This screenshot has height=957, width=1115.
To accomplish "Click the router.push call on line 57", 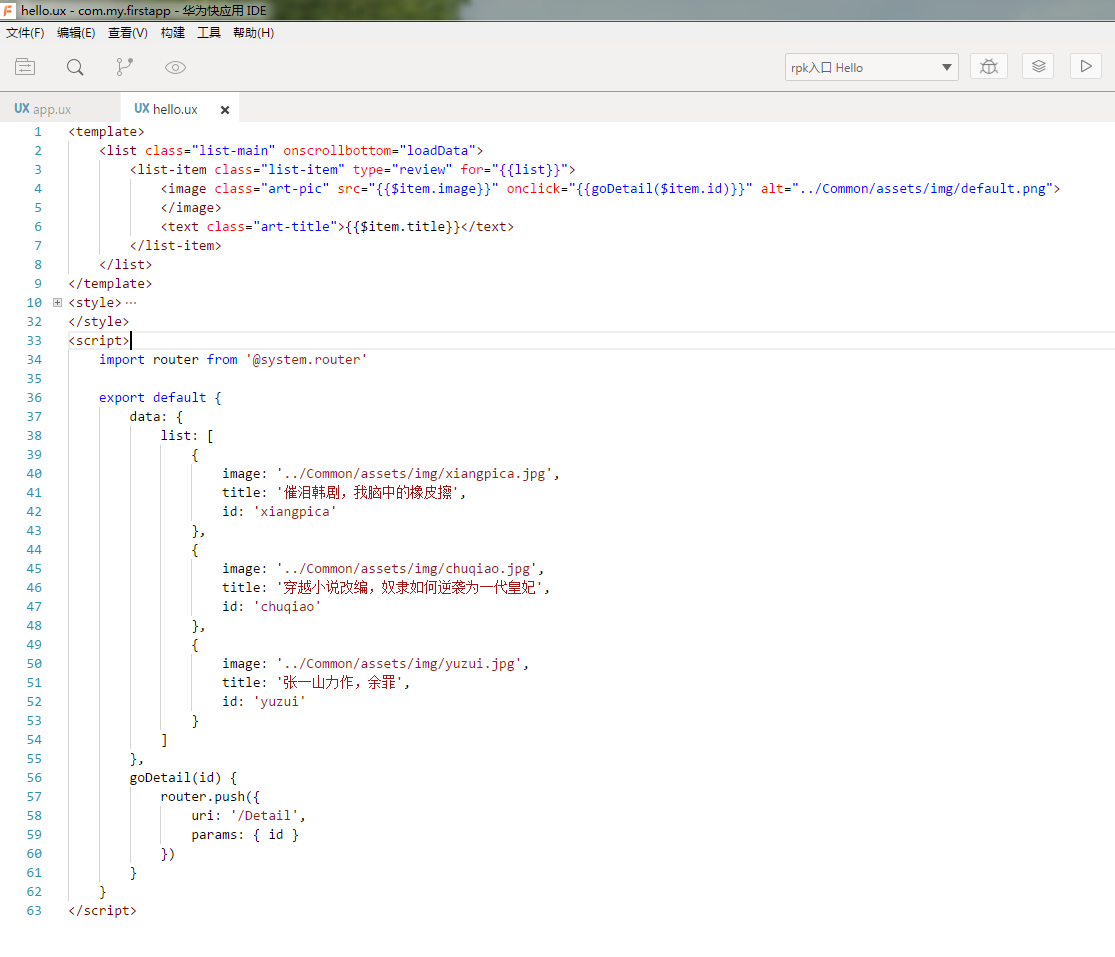I will (x=210, y=796).
